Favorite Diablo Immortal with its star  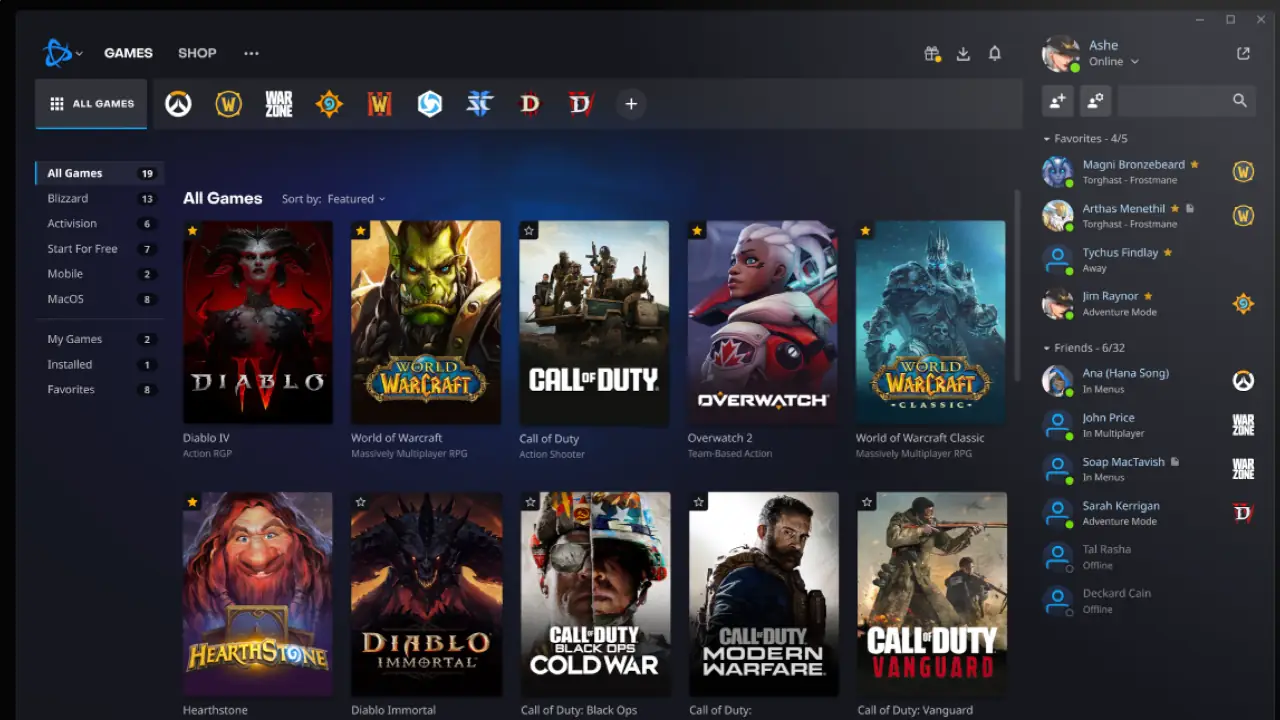tap(361, 502)
